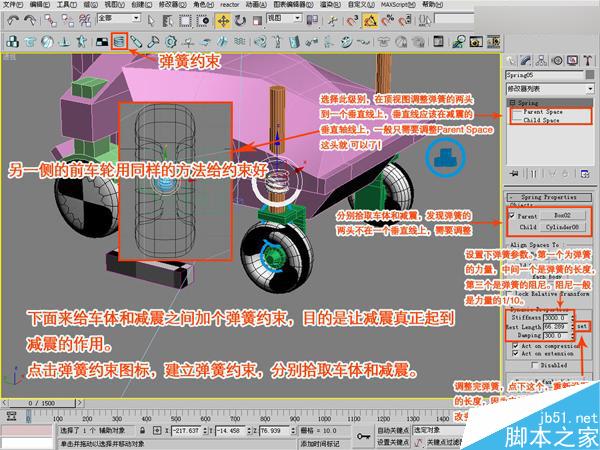Click the Spring06 object name field
Image resolution: width=600 pixels, height=450 pixels.
pyautogui.click(x=544, y=75)
